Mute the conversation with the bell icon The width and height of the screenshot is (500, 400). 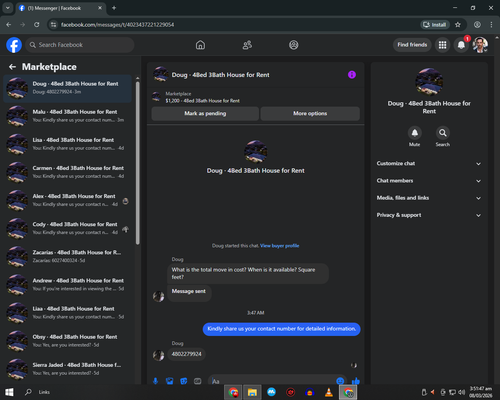[x=415, y=133]
